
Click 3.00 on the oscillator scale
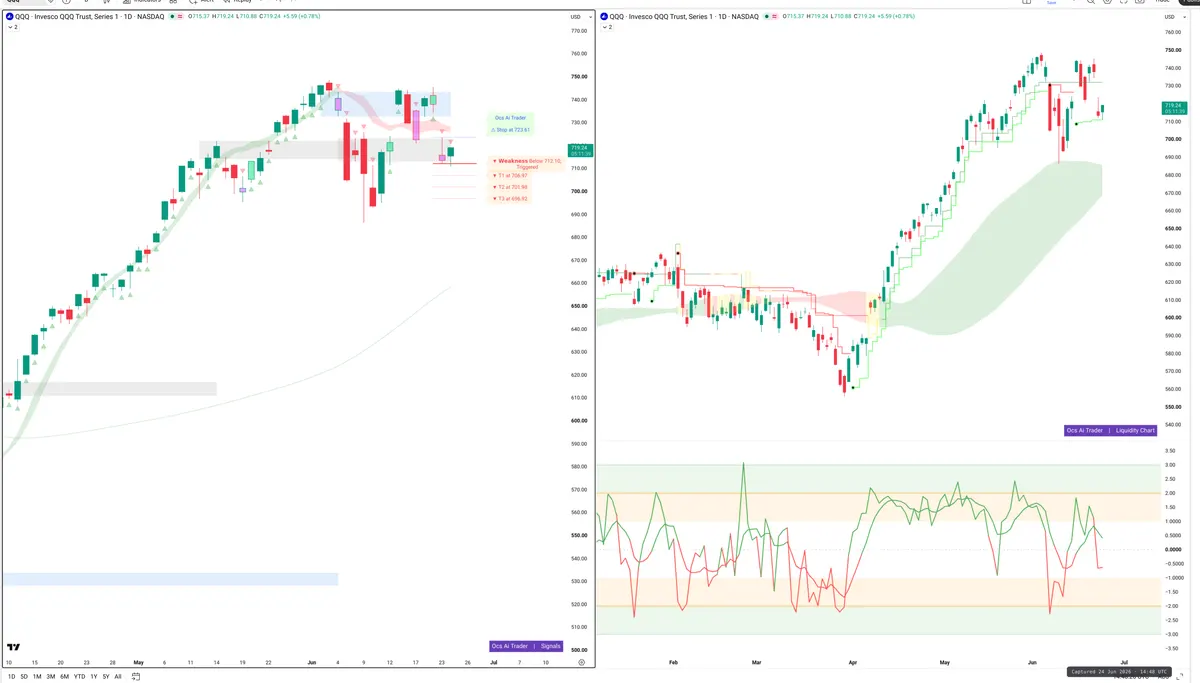1170,465
